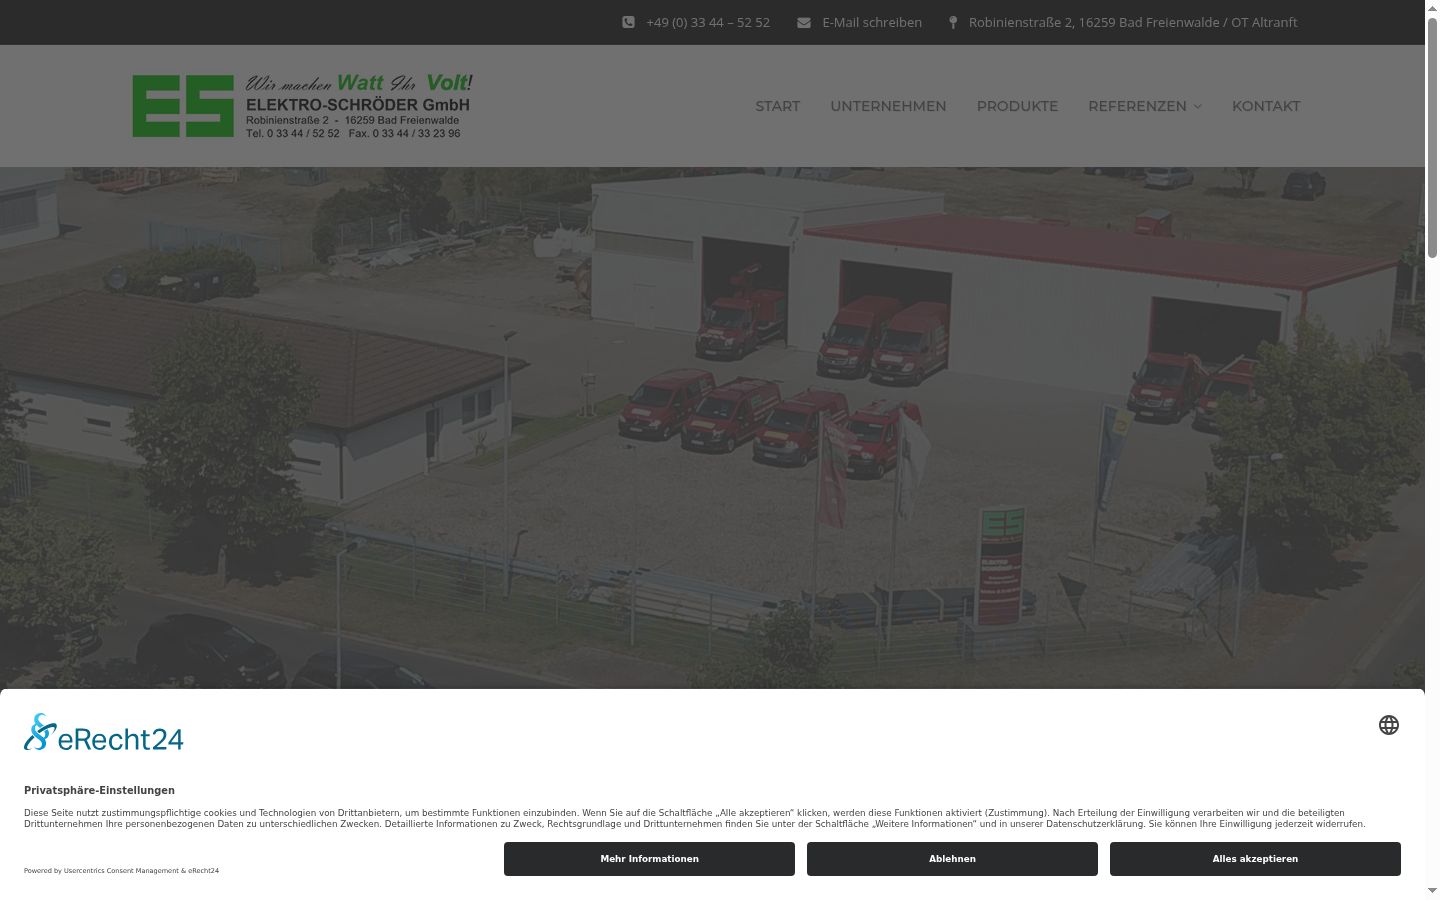The height and width of the screenshot is (900, 1440).
Task: Open the Produkte menu item
Action: click(1017, 106)
